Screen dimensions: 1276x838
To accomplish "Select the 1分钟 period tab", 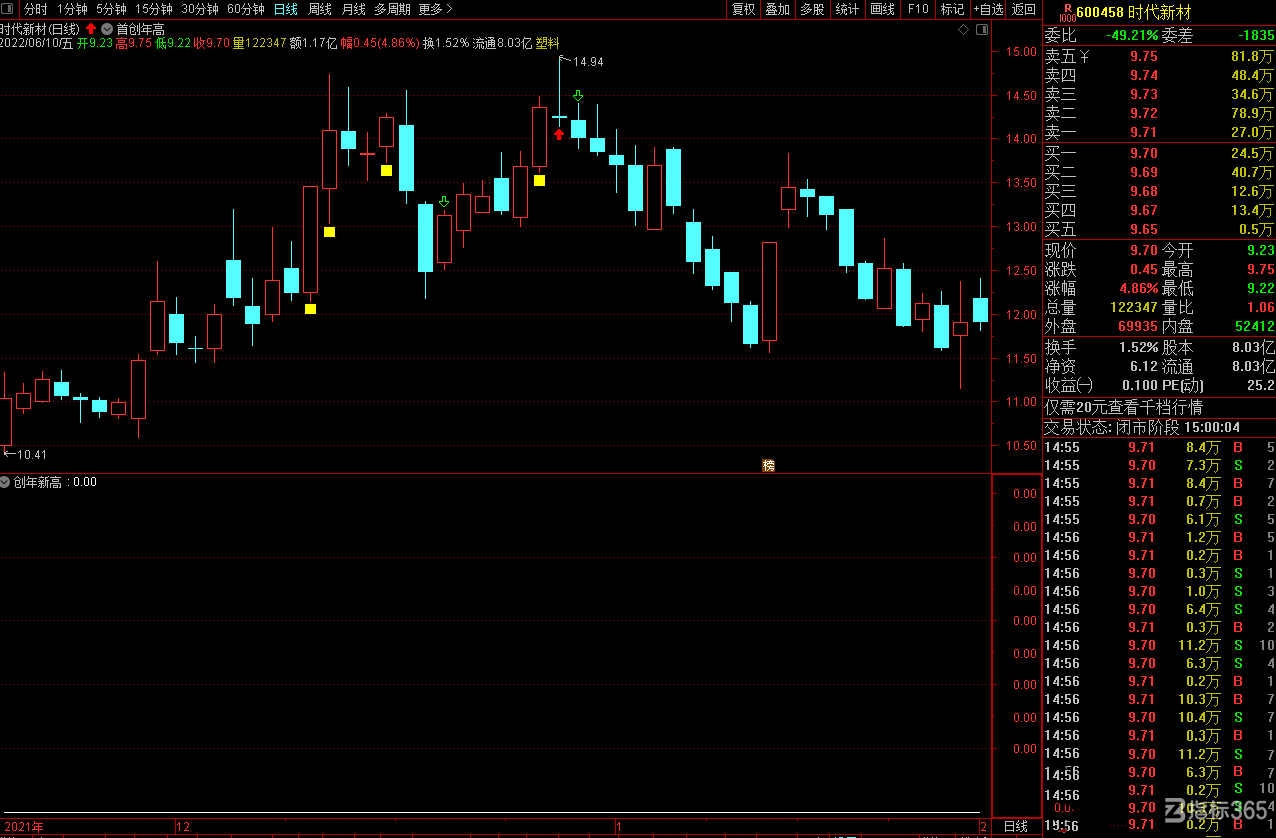I will (x=72, y=10).
